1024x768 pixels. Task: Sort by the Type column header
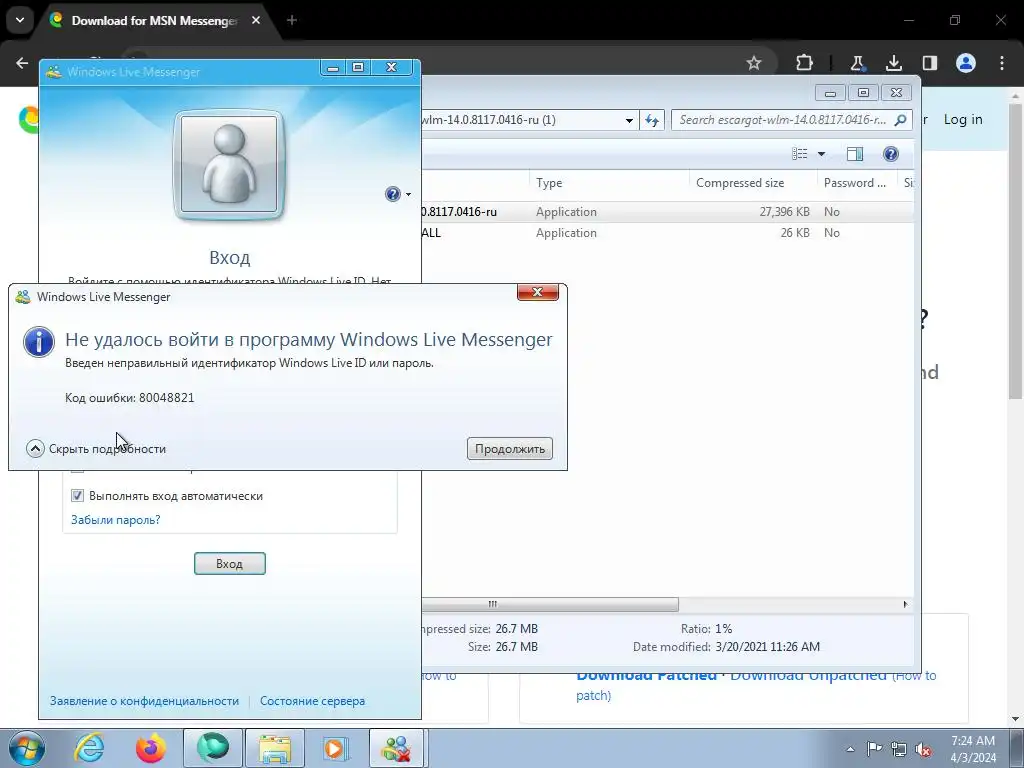pos(609,183)
